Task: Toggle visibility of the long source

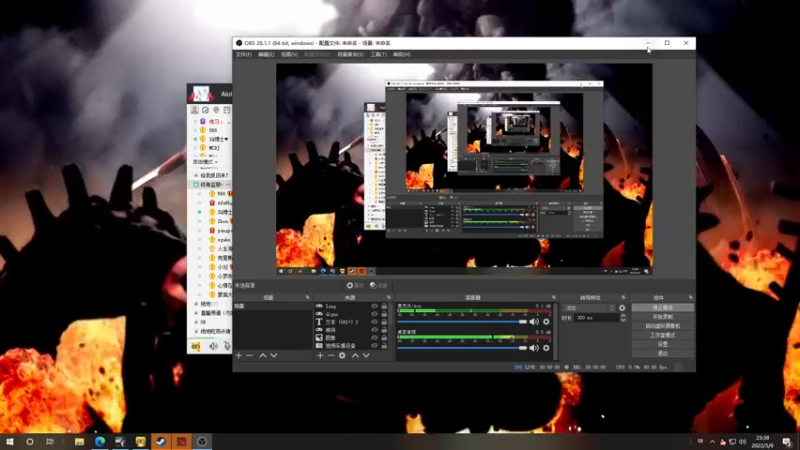Action: click(x=374, y=306)
